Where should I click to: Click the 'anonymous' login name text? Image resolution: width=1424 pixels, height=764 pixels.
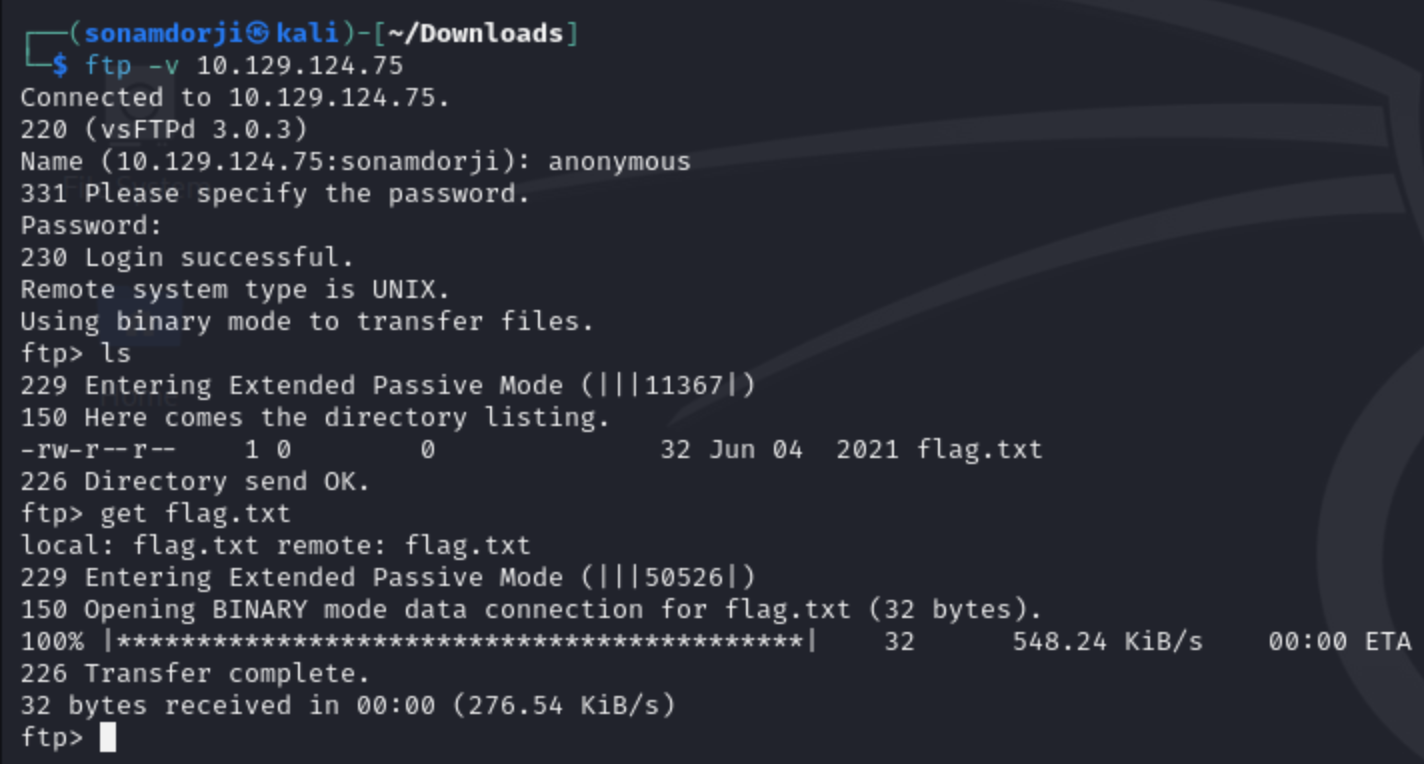(619, 162)
